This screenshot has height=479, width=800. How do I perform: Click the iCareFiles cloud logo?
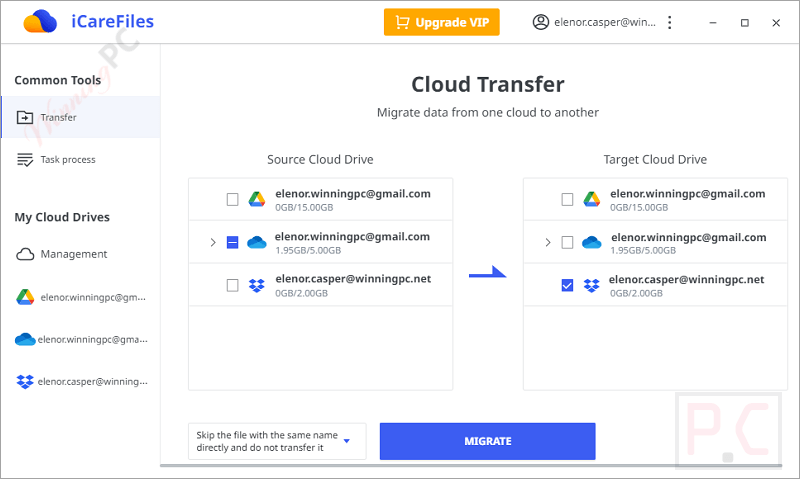(x=40, y=21)
